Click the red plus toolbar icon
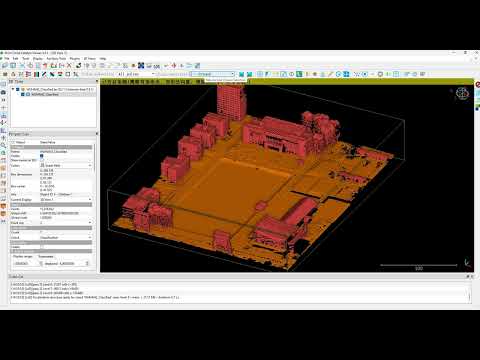 pyautogui.click(x=174, y=66)
